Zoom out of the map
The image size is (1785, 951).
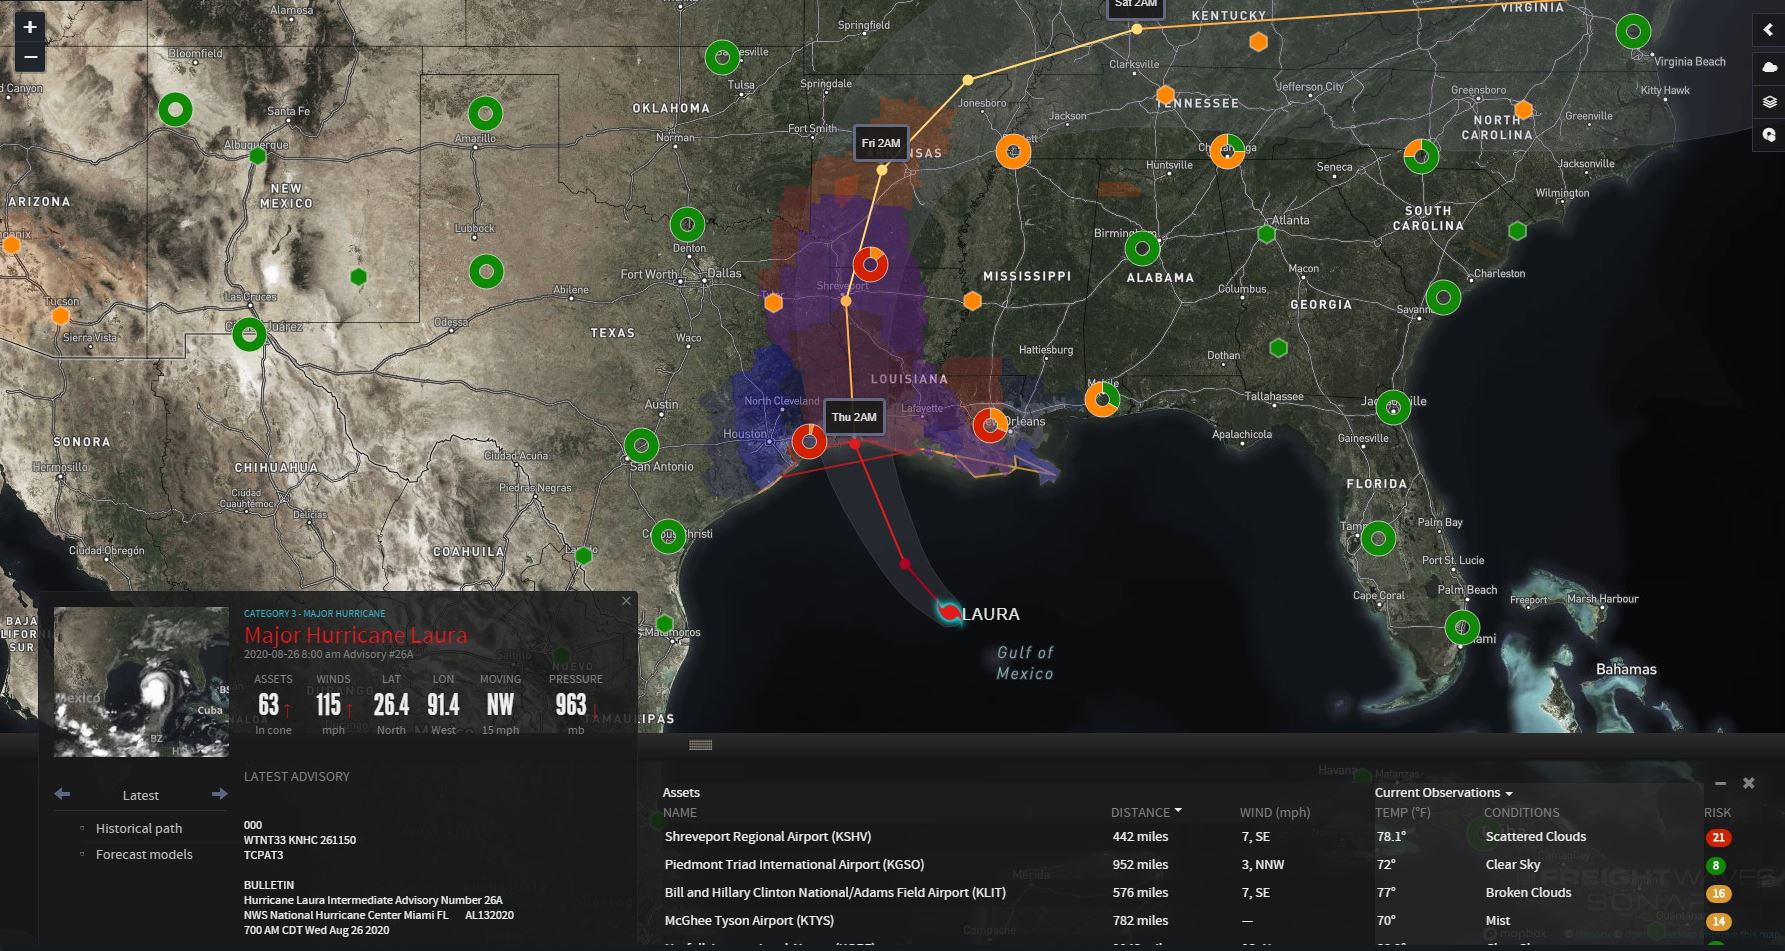[x=30, y=57]
